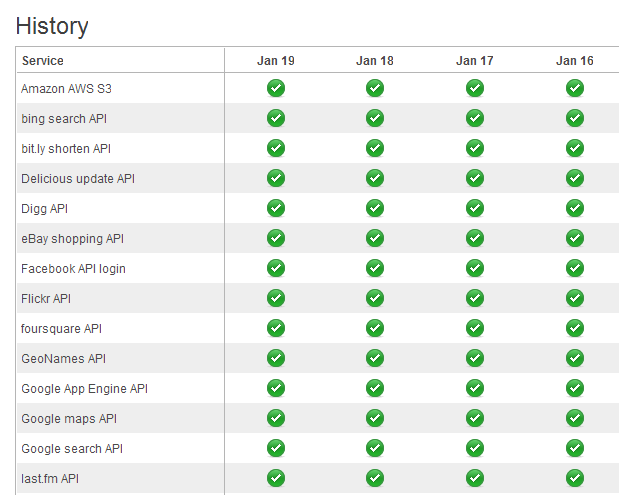
Task: Click the History heading
Action: [x=52, y=26]
